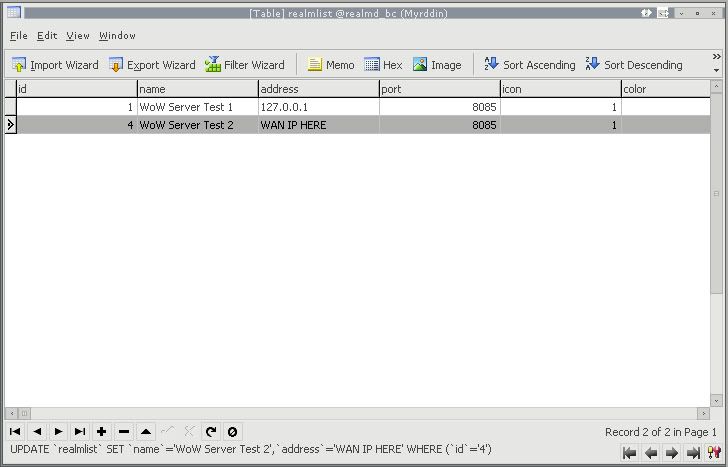The image size is (728, 467).
Task: Select cell 'WoW Server Test 2'
Action: coord(198,125)
